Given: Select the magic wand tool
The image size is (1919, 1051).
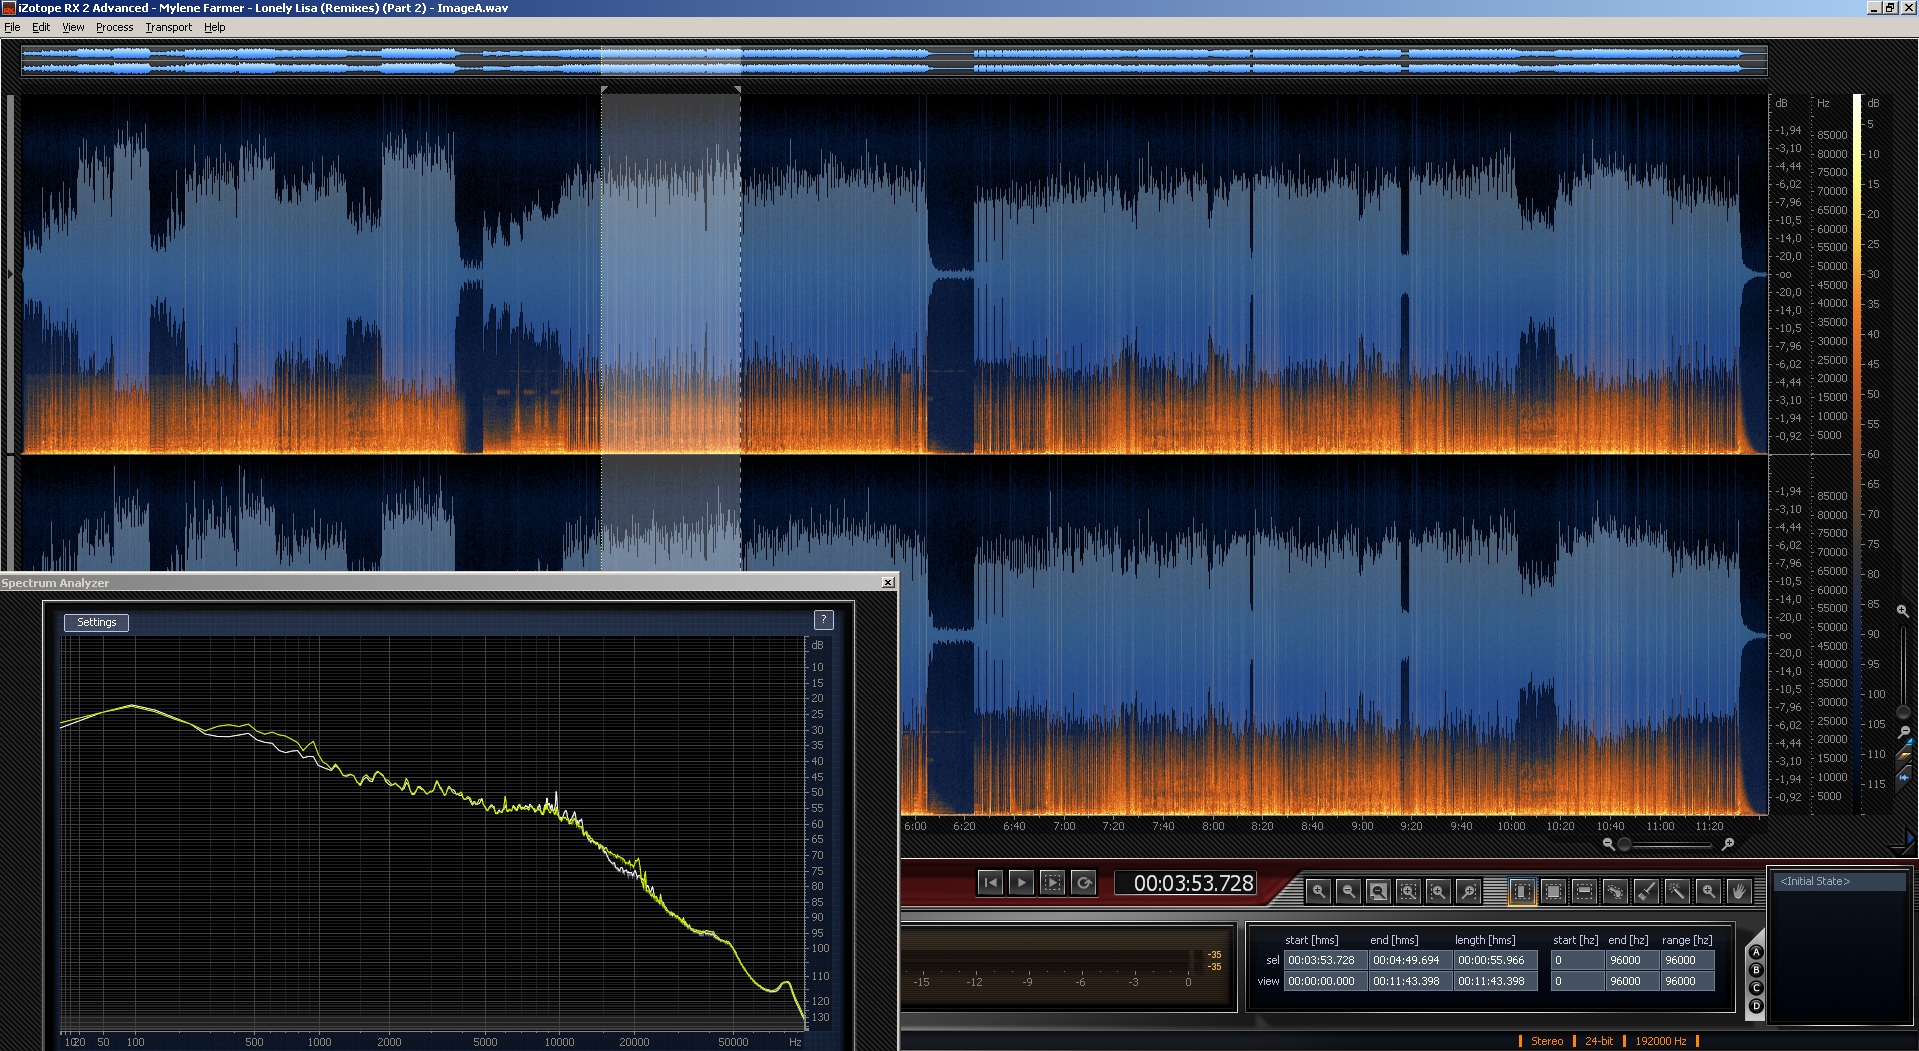Looking at the screenshot, I should pos(1677,891).
